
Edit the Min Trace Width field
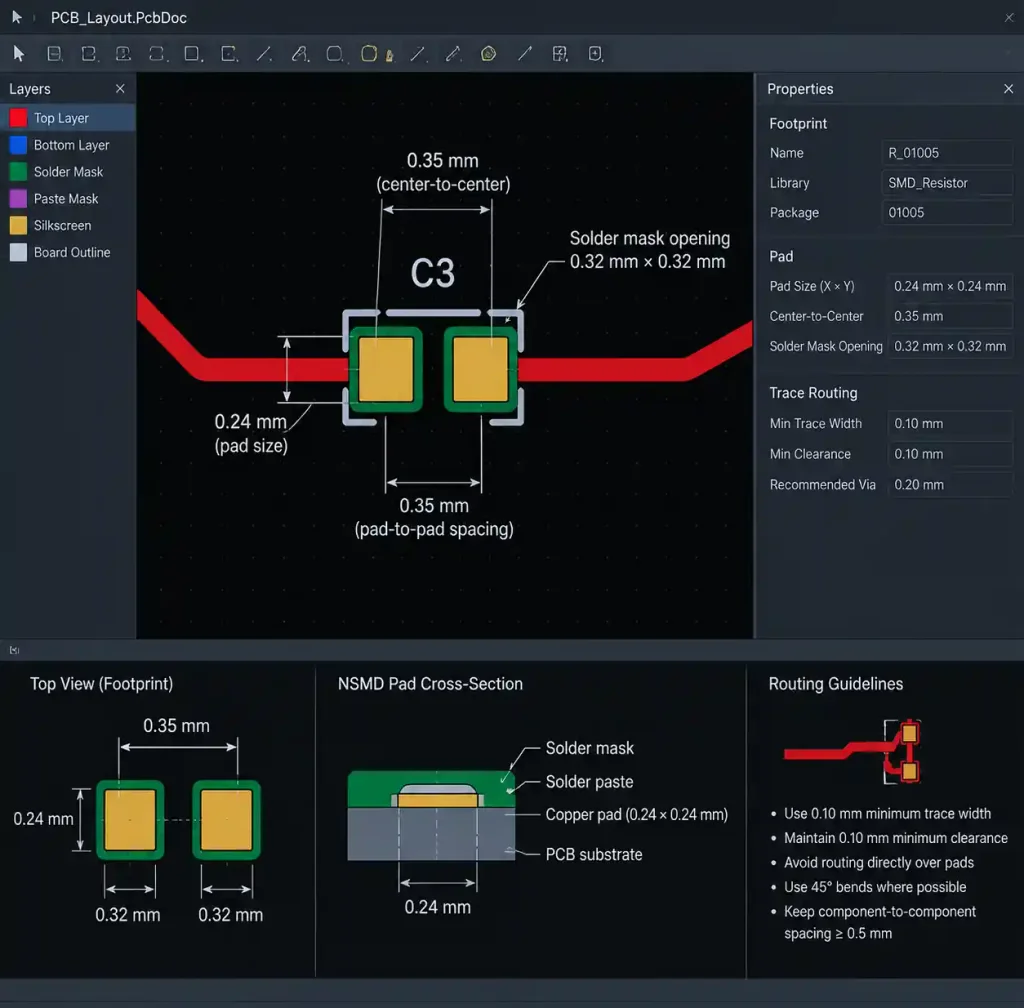950,423
